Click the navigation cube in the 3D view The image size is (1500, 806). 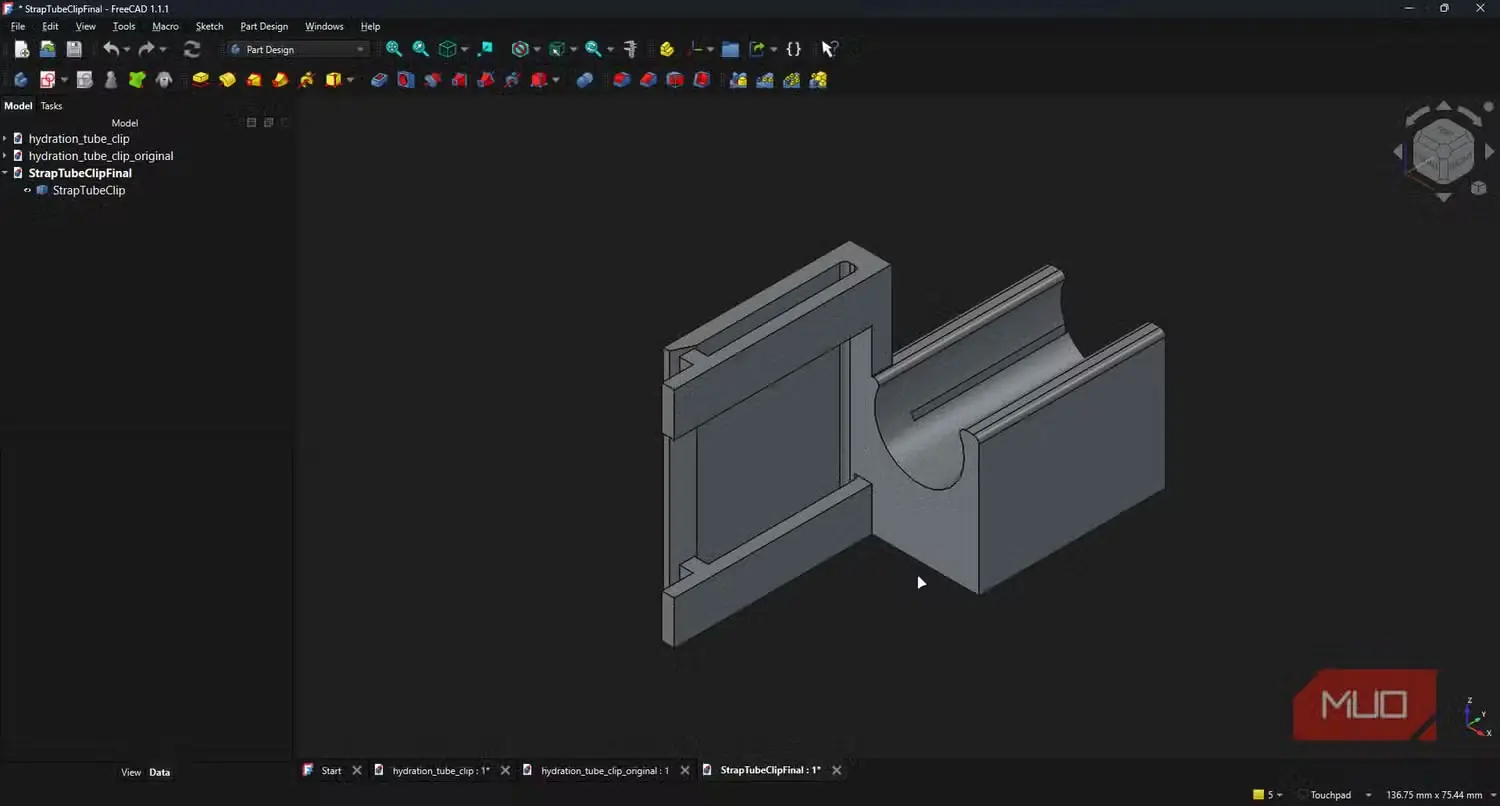click(x=1443, y=151)
